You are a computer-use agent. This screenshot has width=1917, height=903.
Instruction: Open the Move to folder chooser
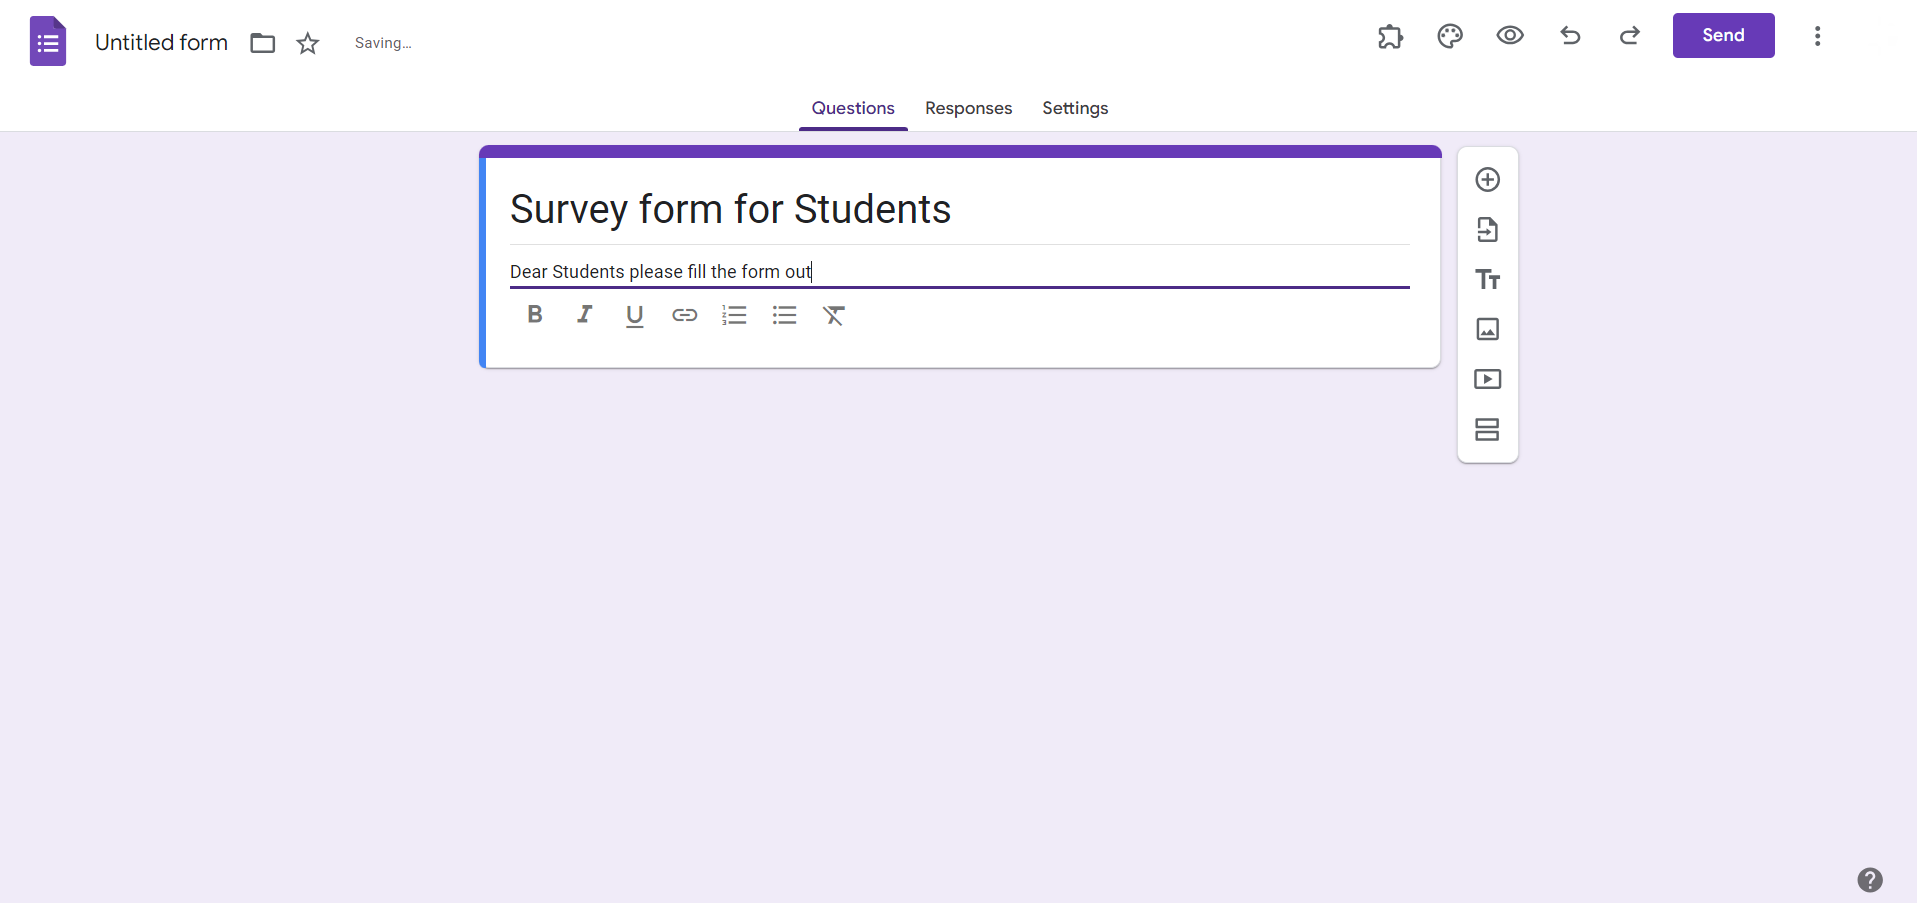pos(263,43)
